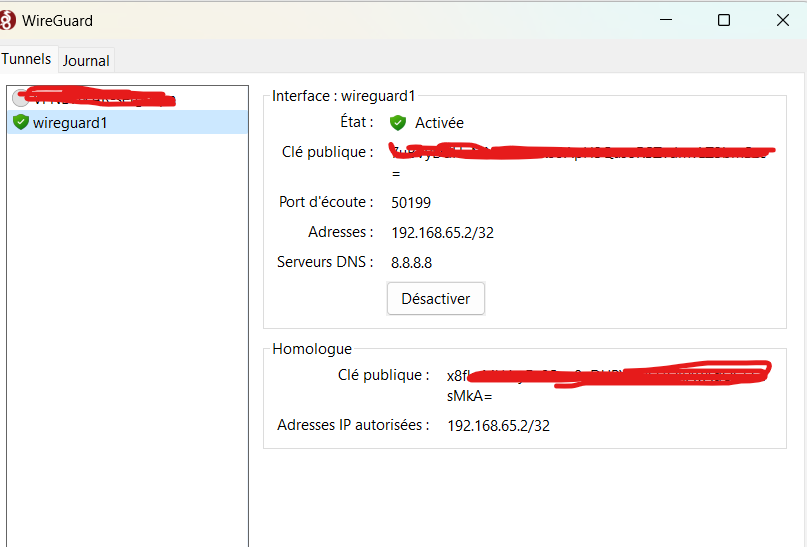Click the État label

coord(357,122)
